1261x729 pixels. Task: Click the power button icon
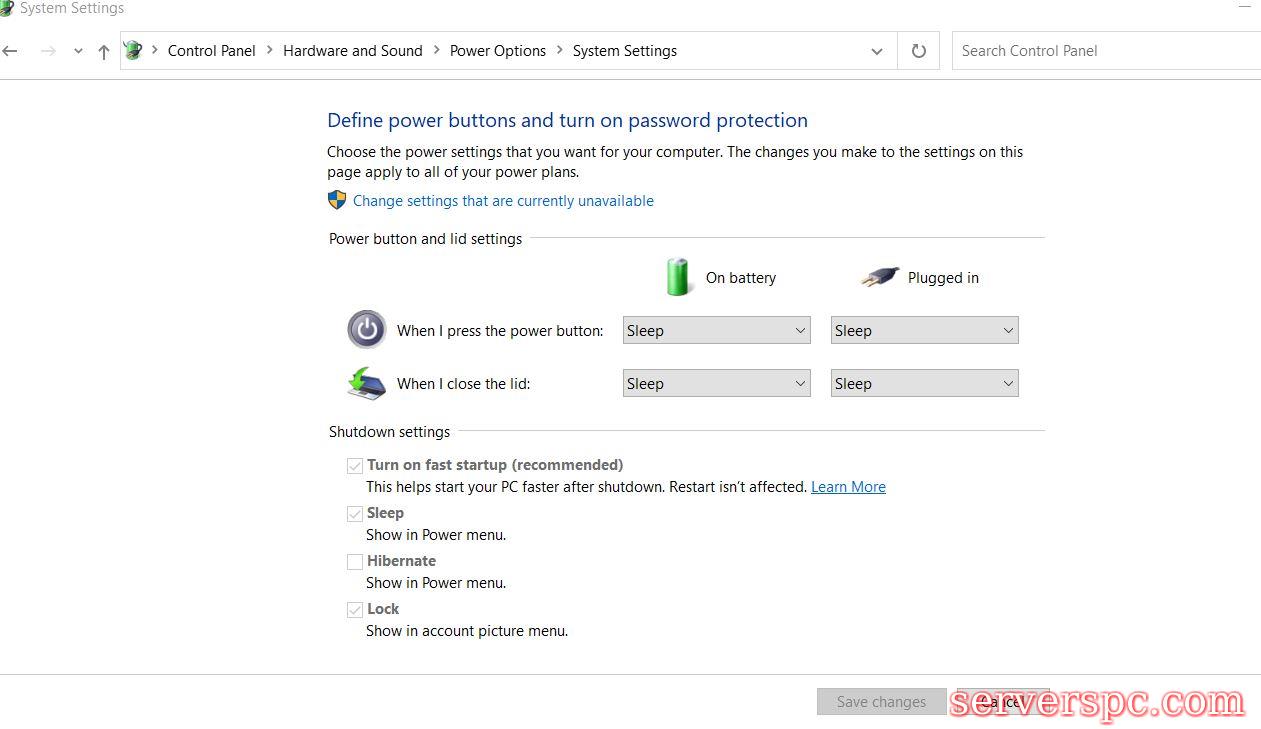click(x=366, y=329)
